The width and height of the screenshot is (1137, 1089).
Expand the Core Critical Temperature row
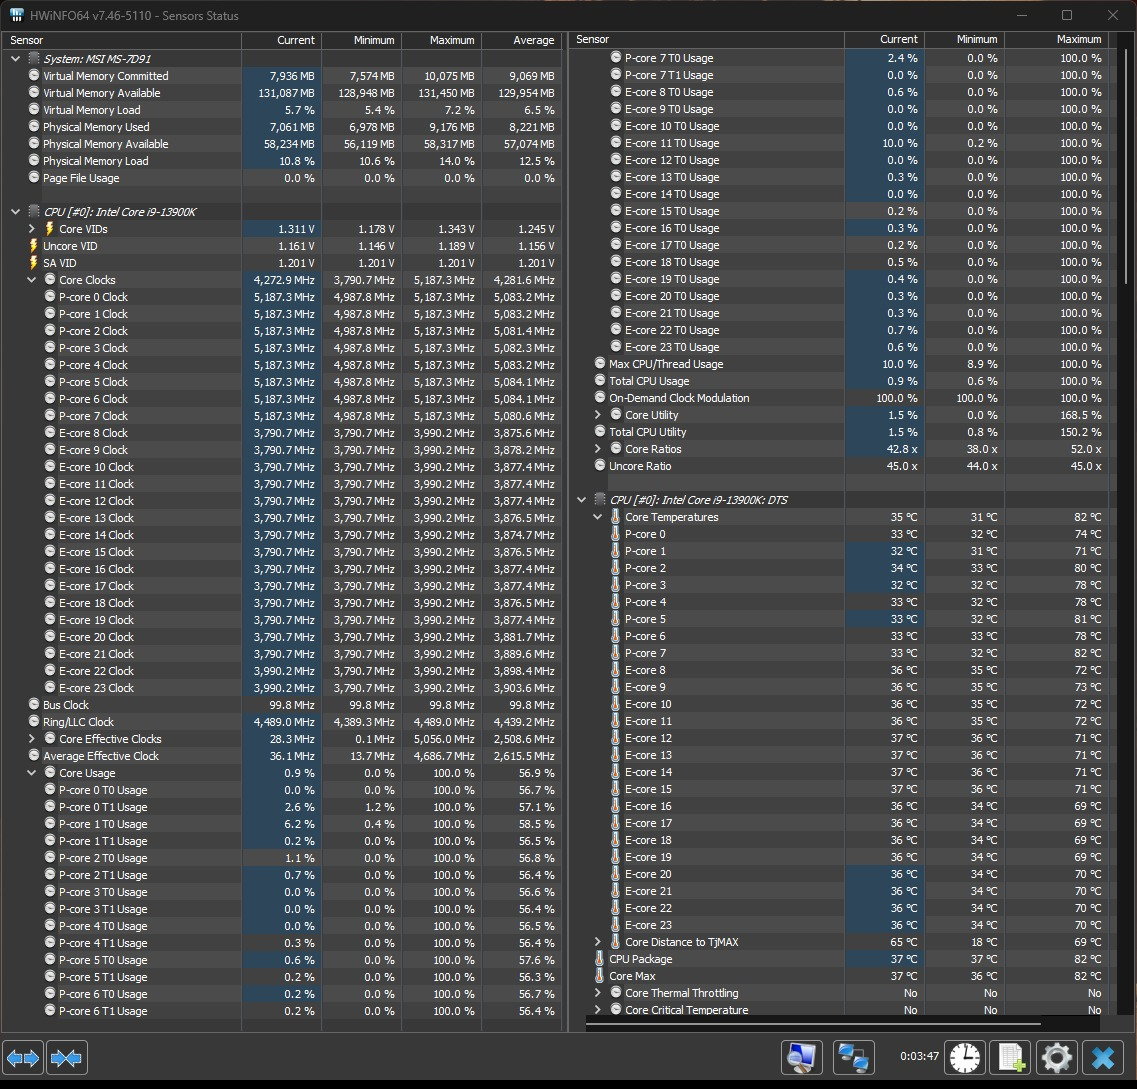598,1009
